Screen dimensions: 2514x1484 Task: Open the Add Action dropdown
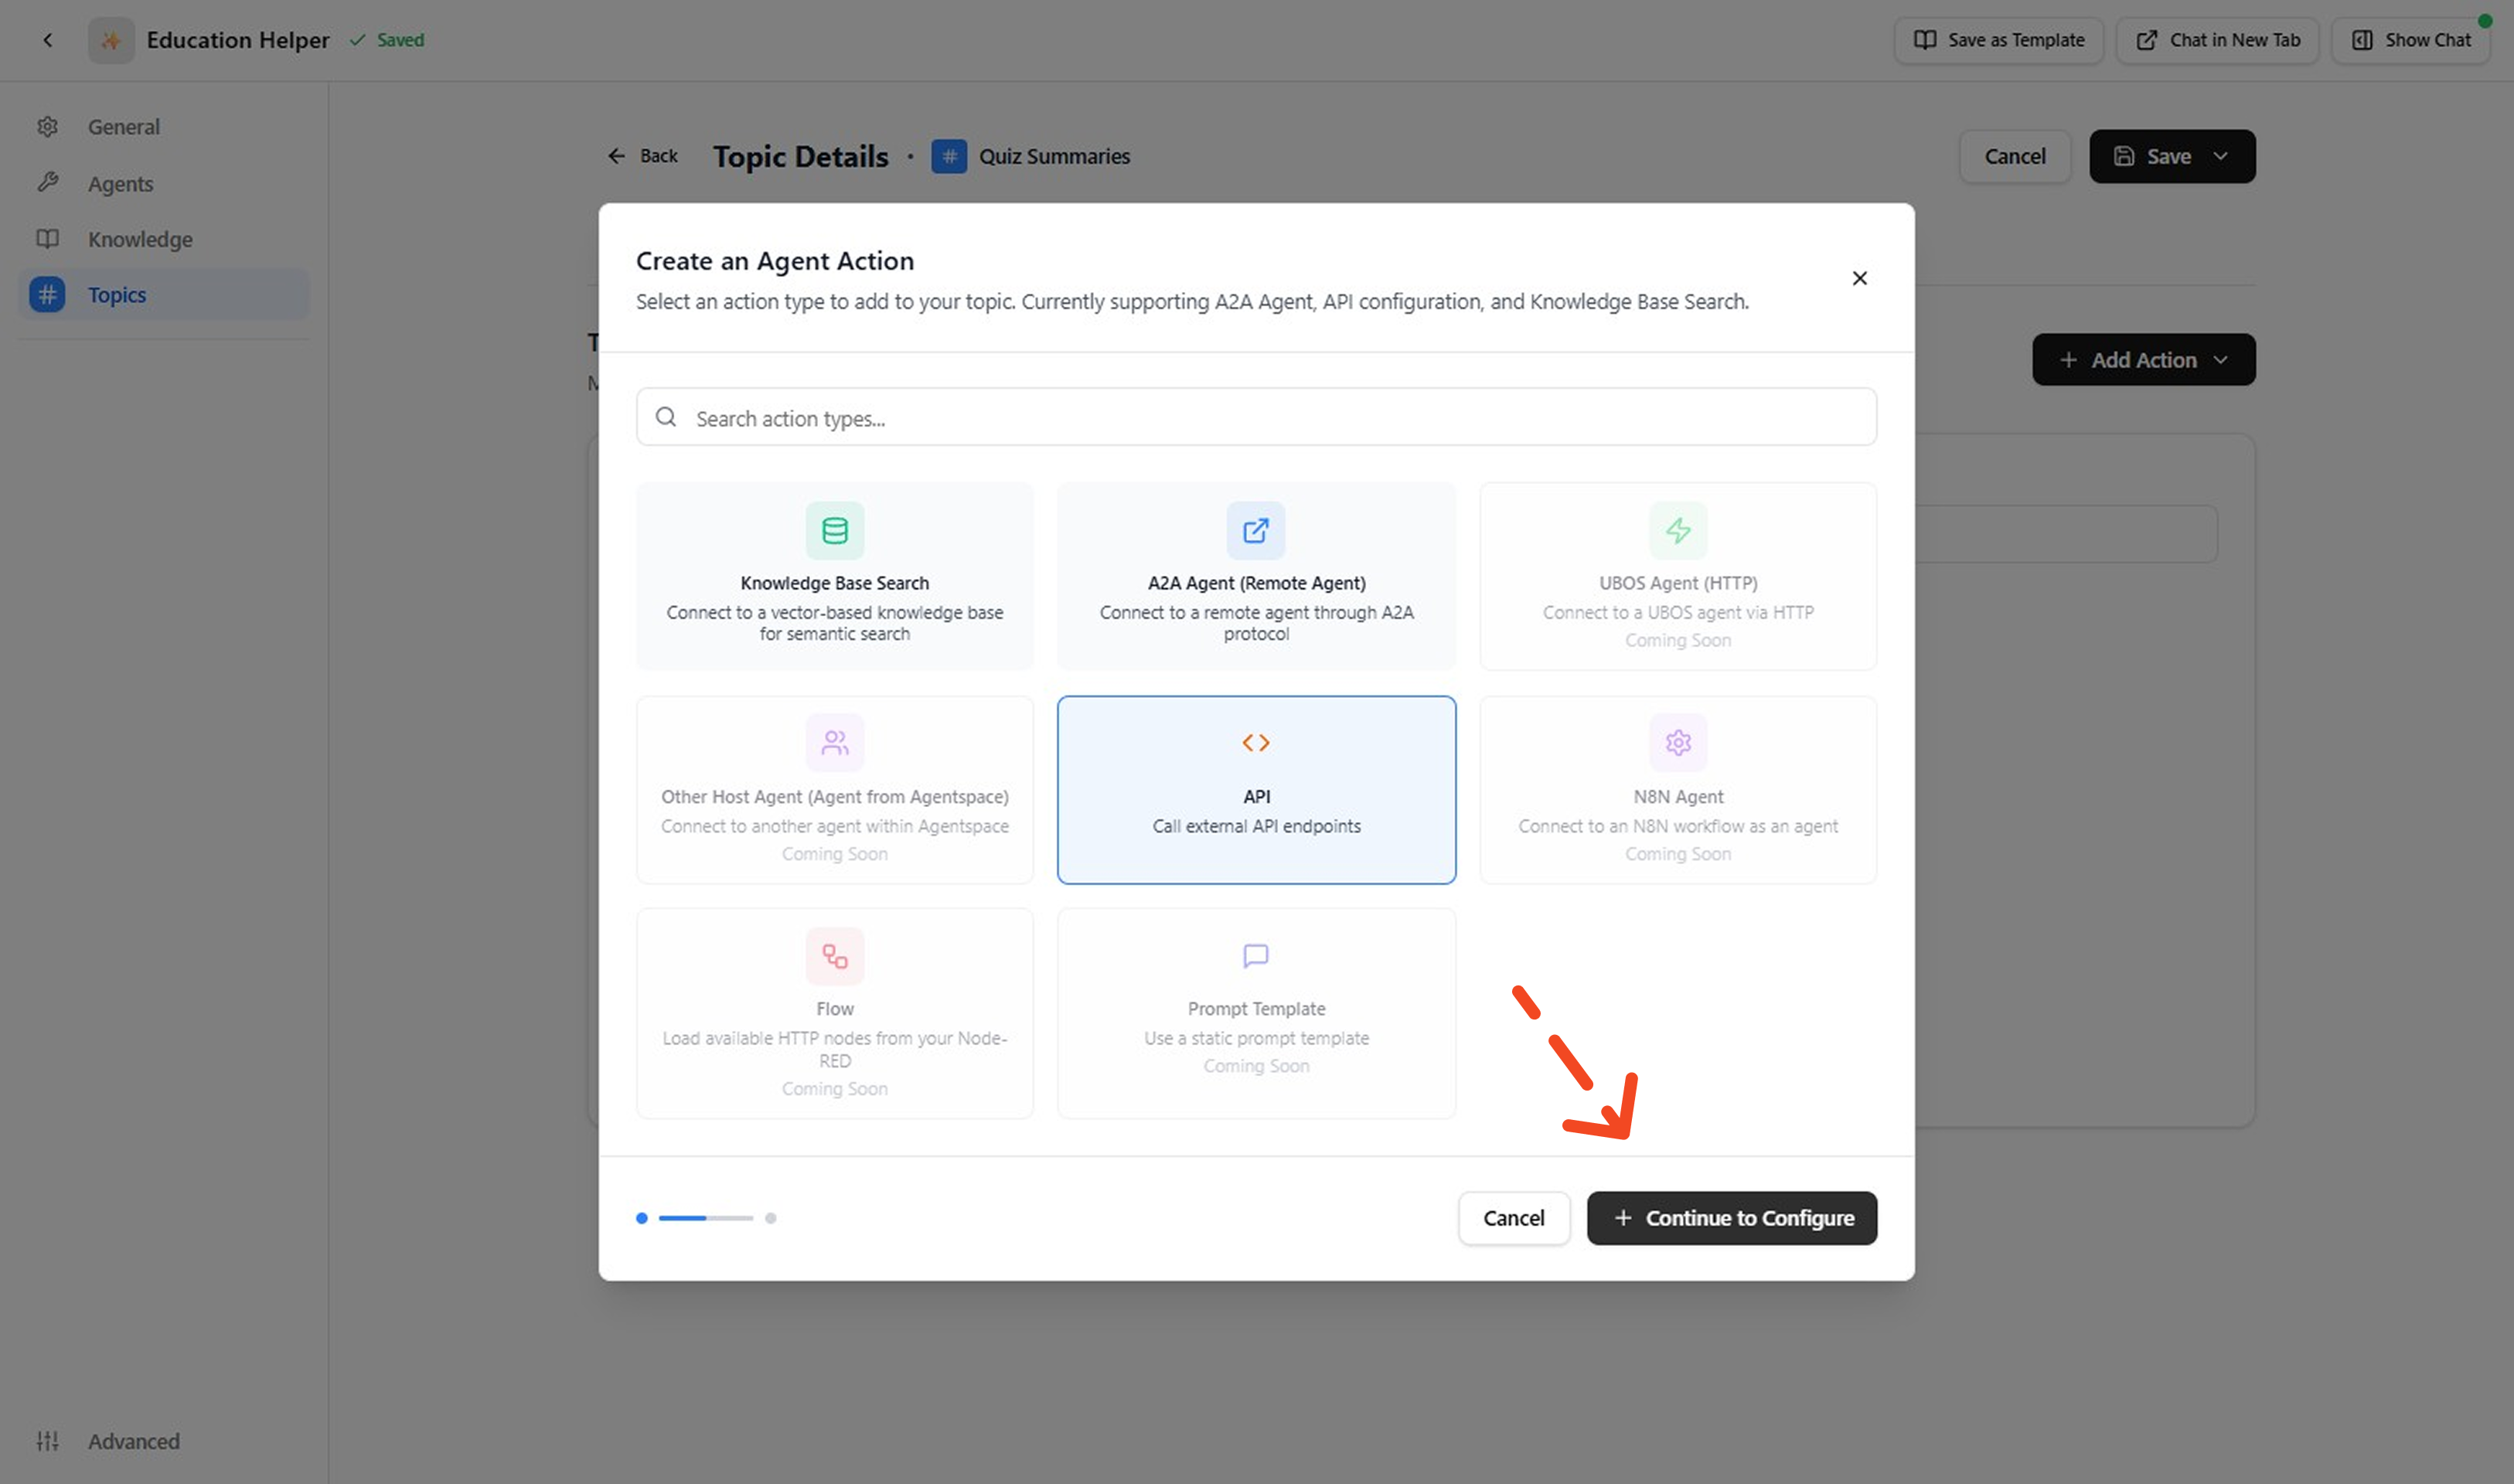(2142, 360)
